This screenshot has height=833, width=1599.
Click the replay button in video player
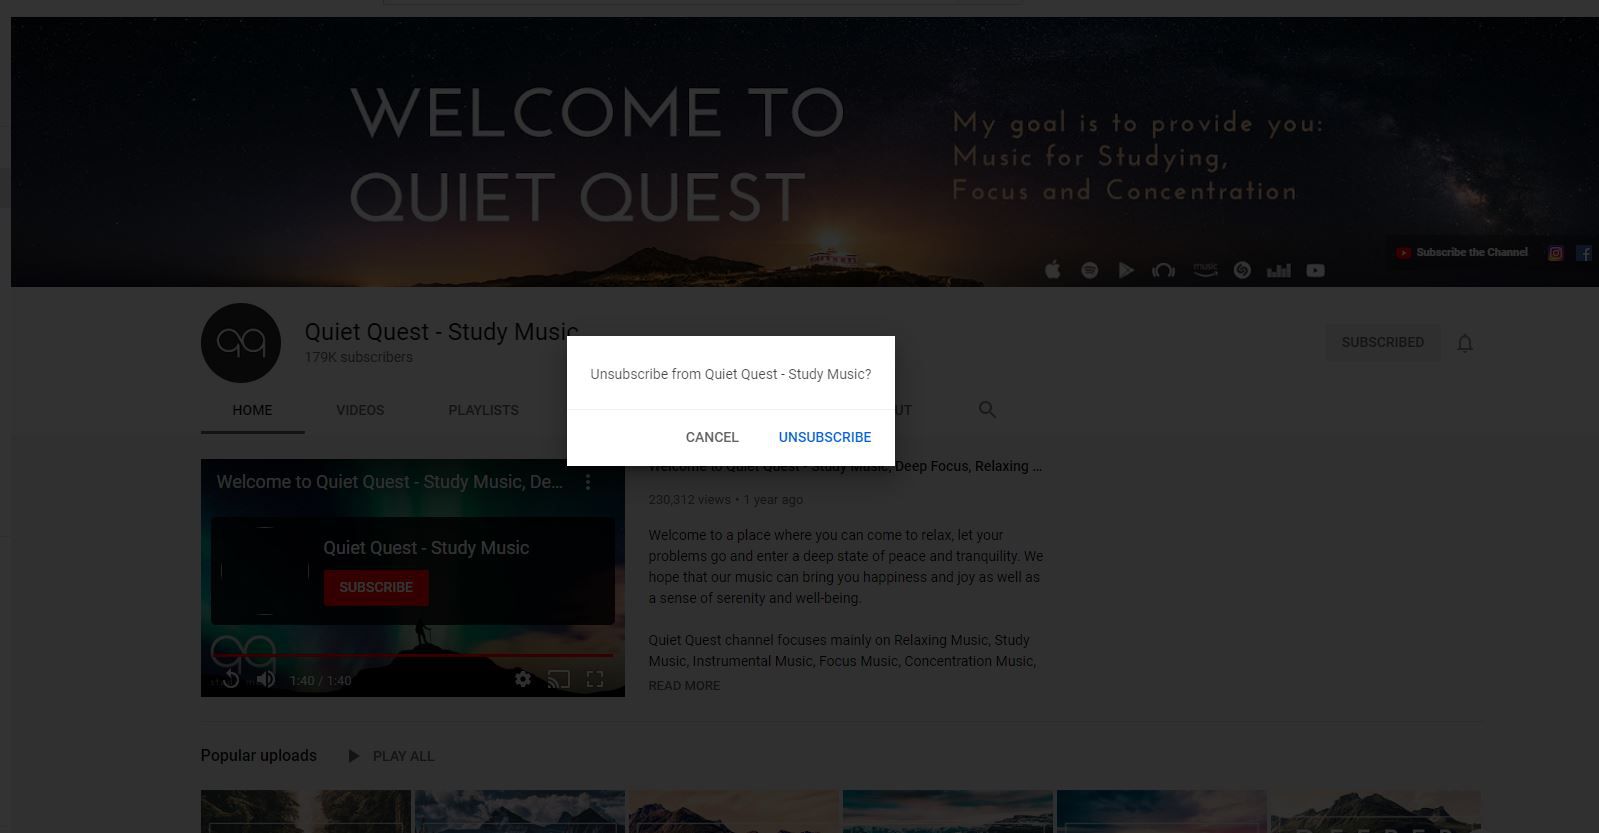(x=231, y=680)
